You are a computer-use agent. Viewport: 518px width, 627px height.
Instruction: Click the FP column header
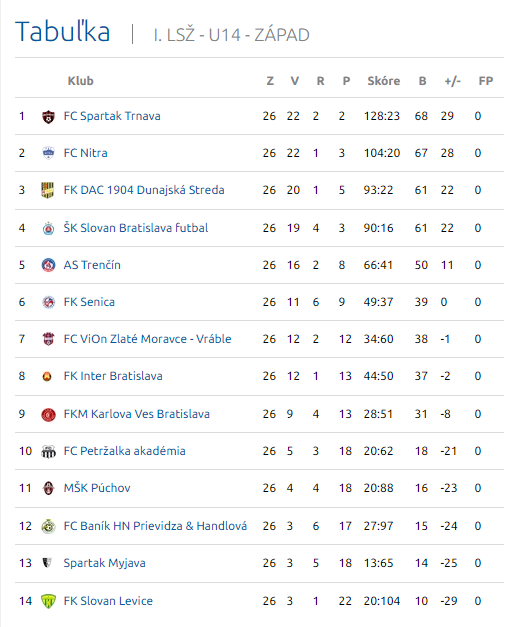point(486,81)
